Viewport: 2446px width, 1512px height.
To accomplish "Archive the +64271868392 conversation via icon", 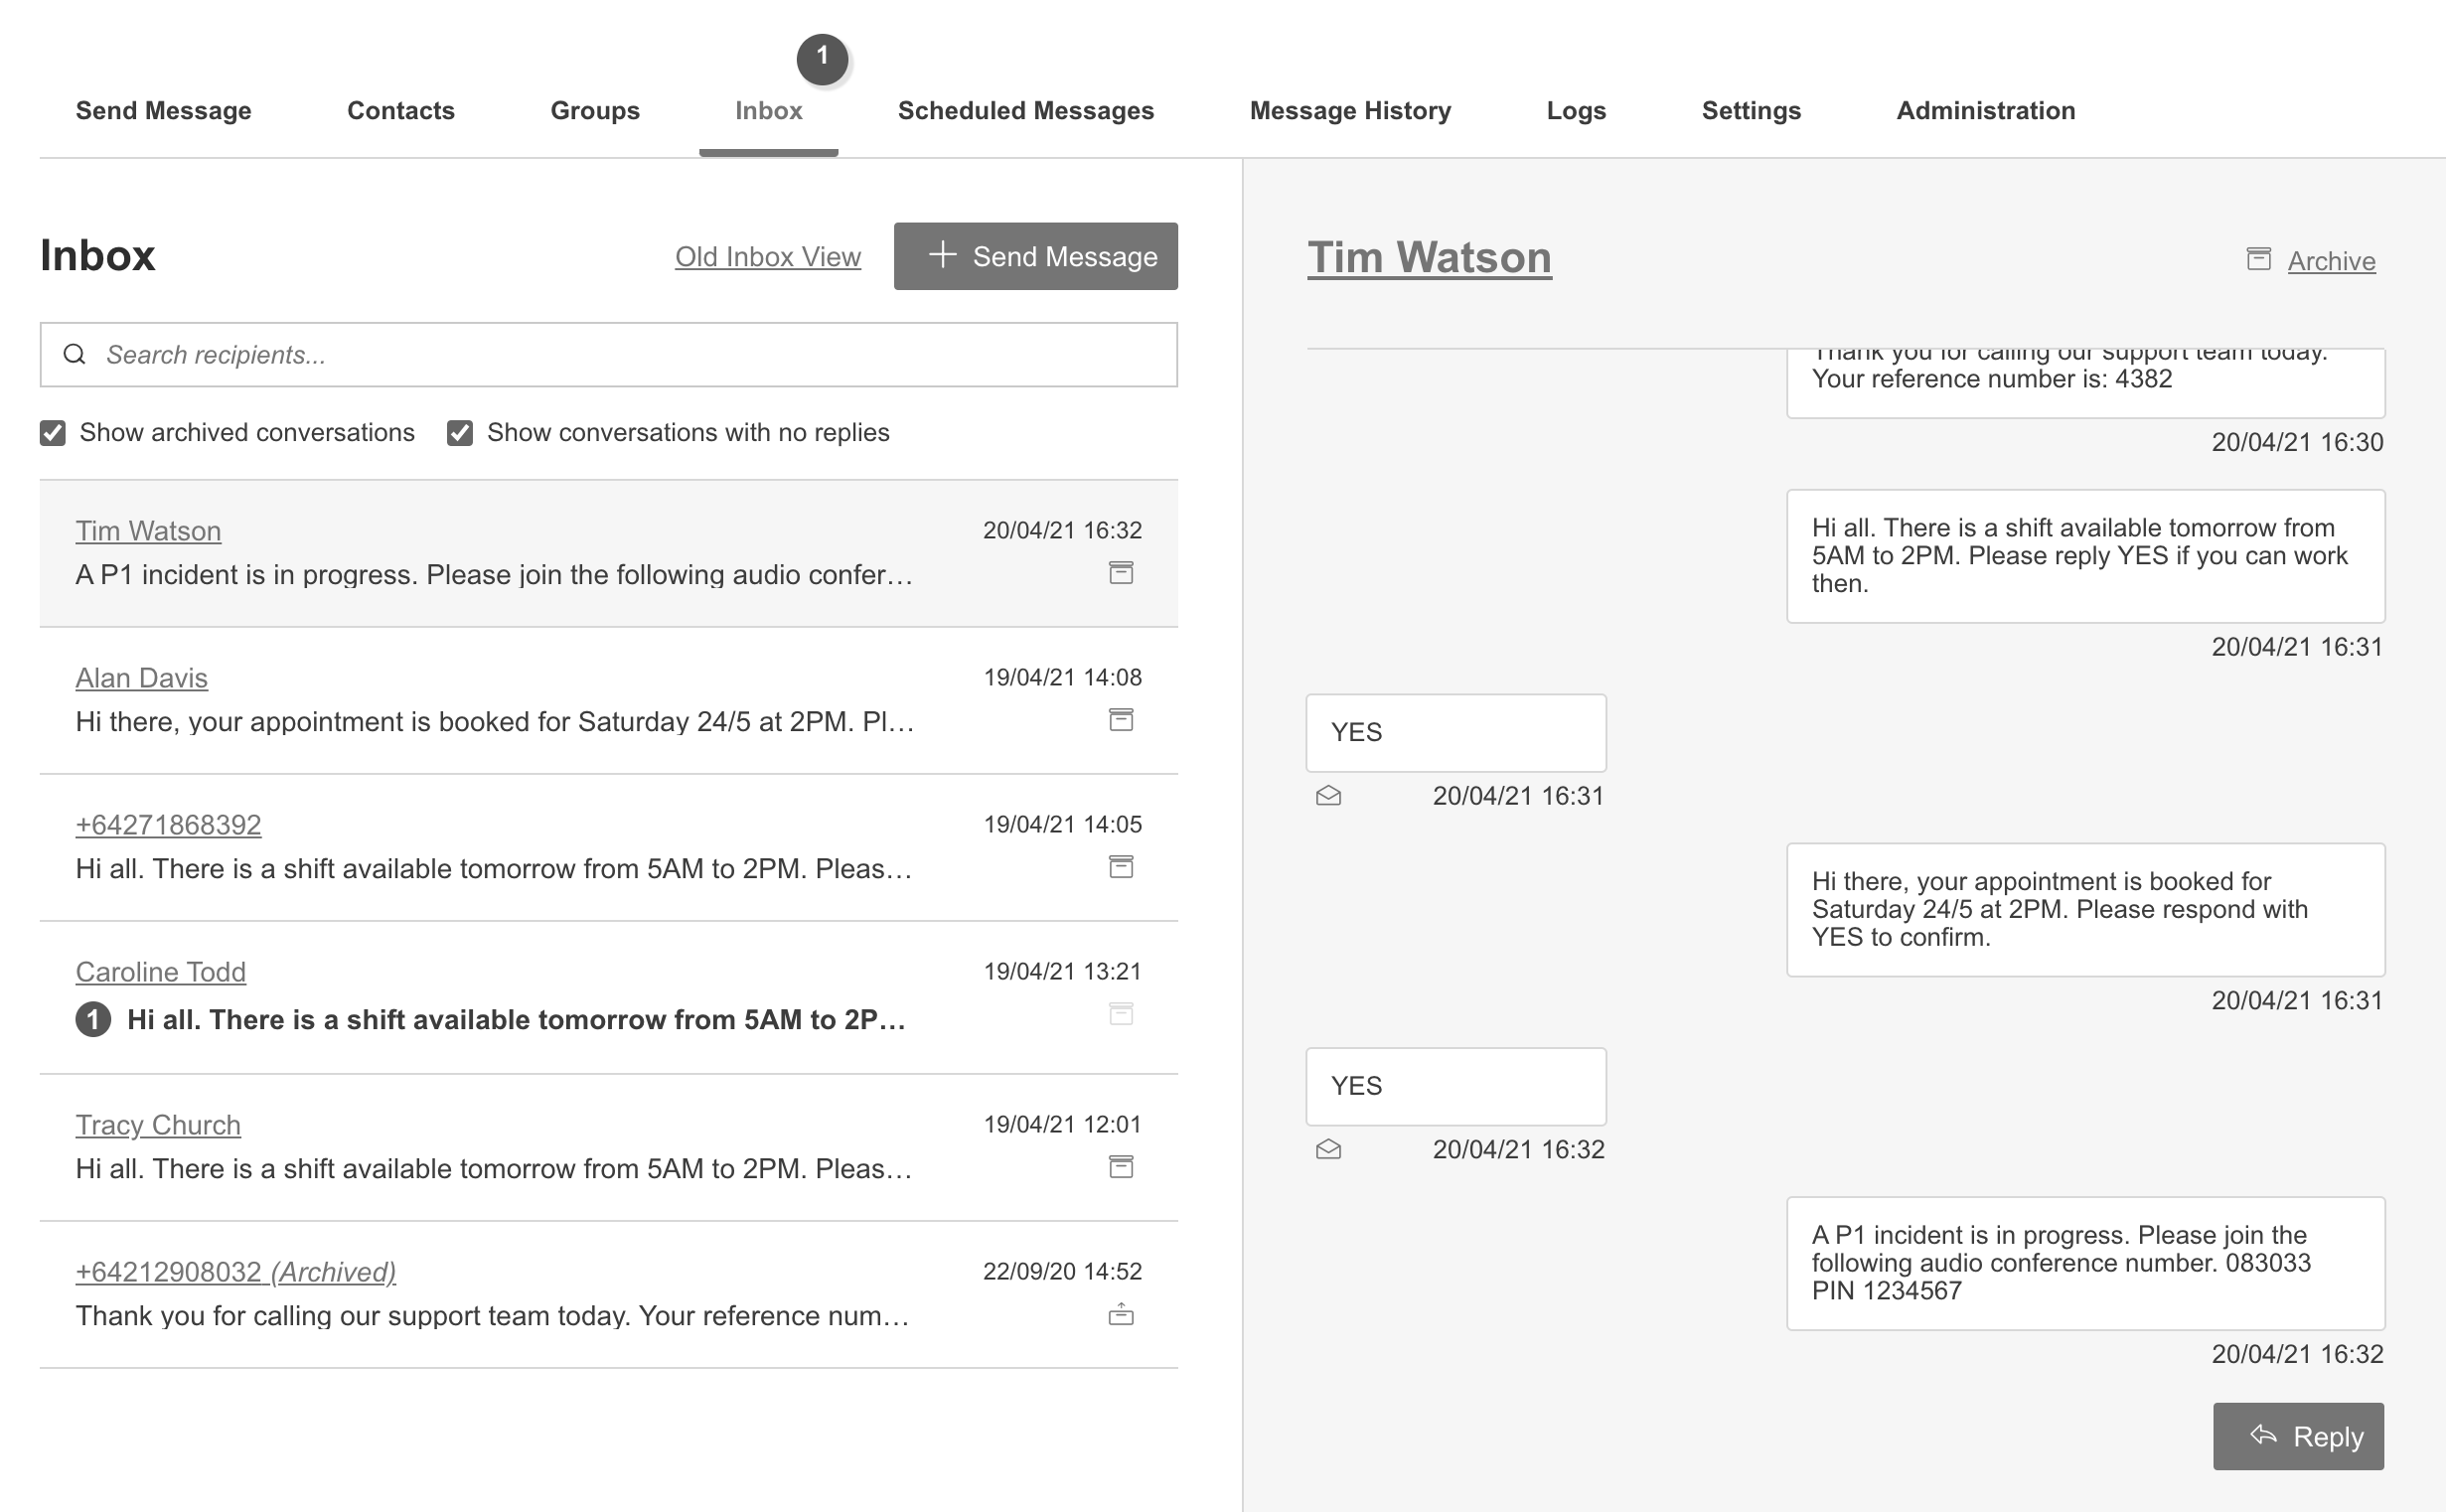I will click(1121, 867).
